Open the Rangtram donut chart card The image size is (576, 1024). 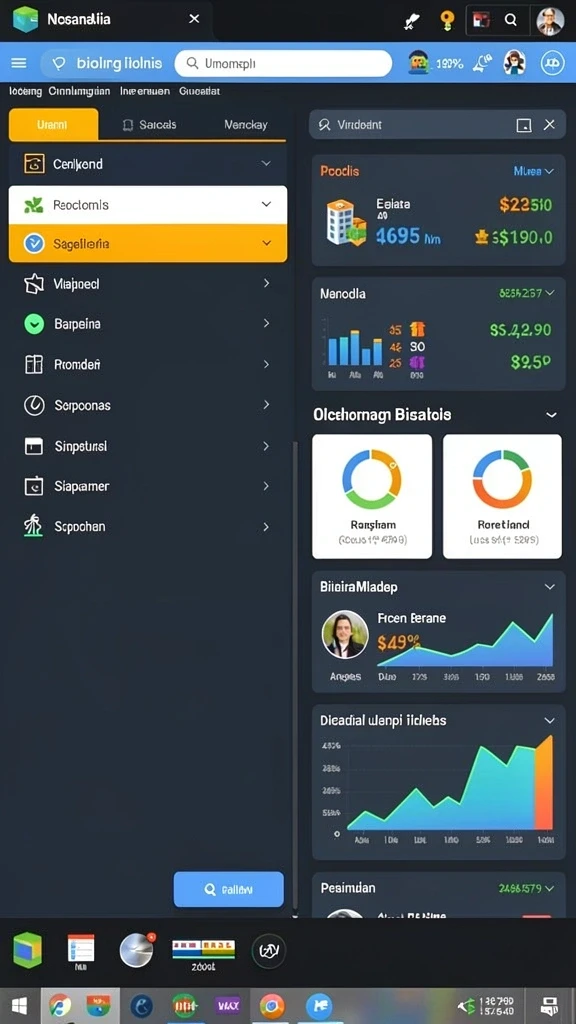[x=372, y=496]
